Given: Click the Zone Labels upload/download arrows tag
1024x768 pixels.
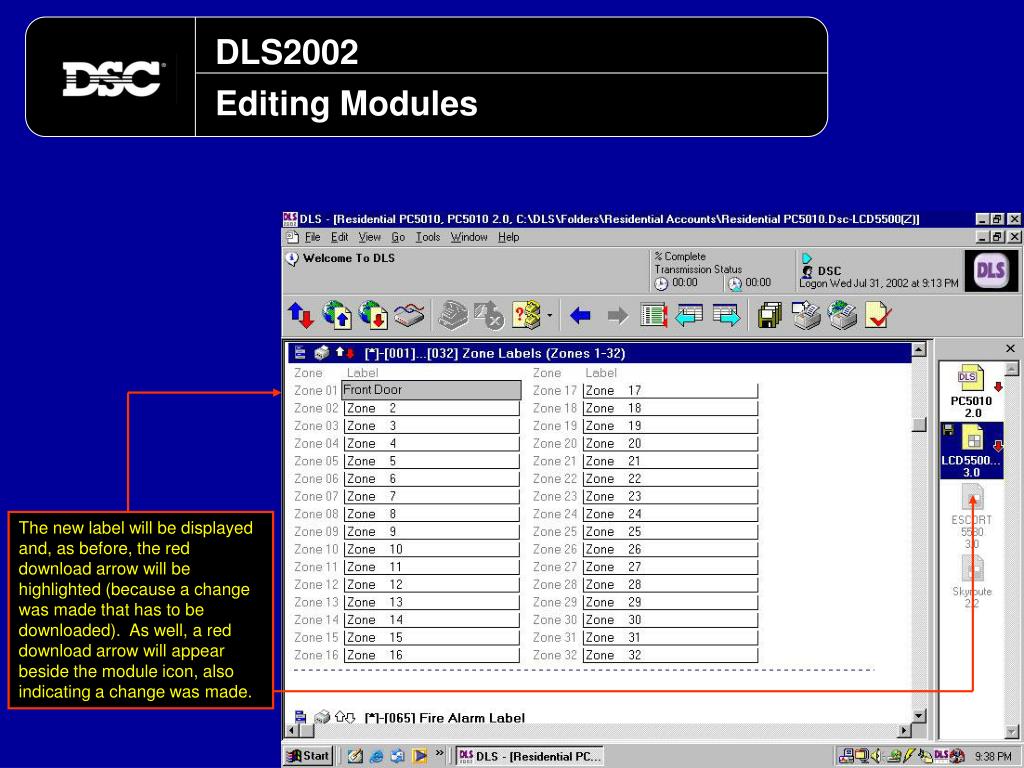Looking at the screenshot, I should tap(345, 353).
